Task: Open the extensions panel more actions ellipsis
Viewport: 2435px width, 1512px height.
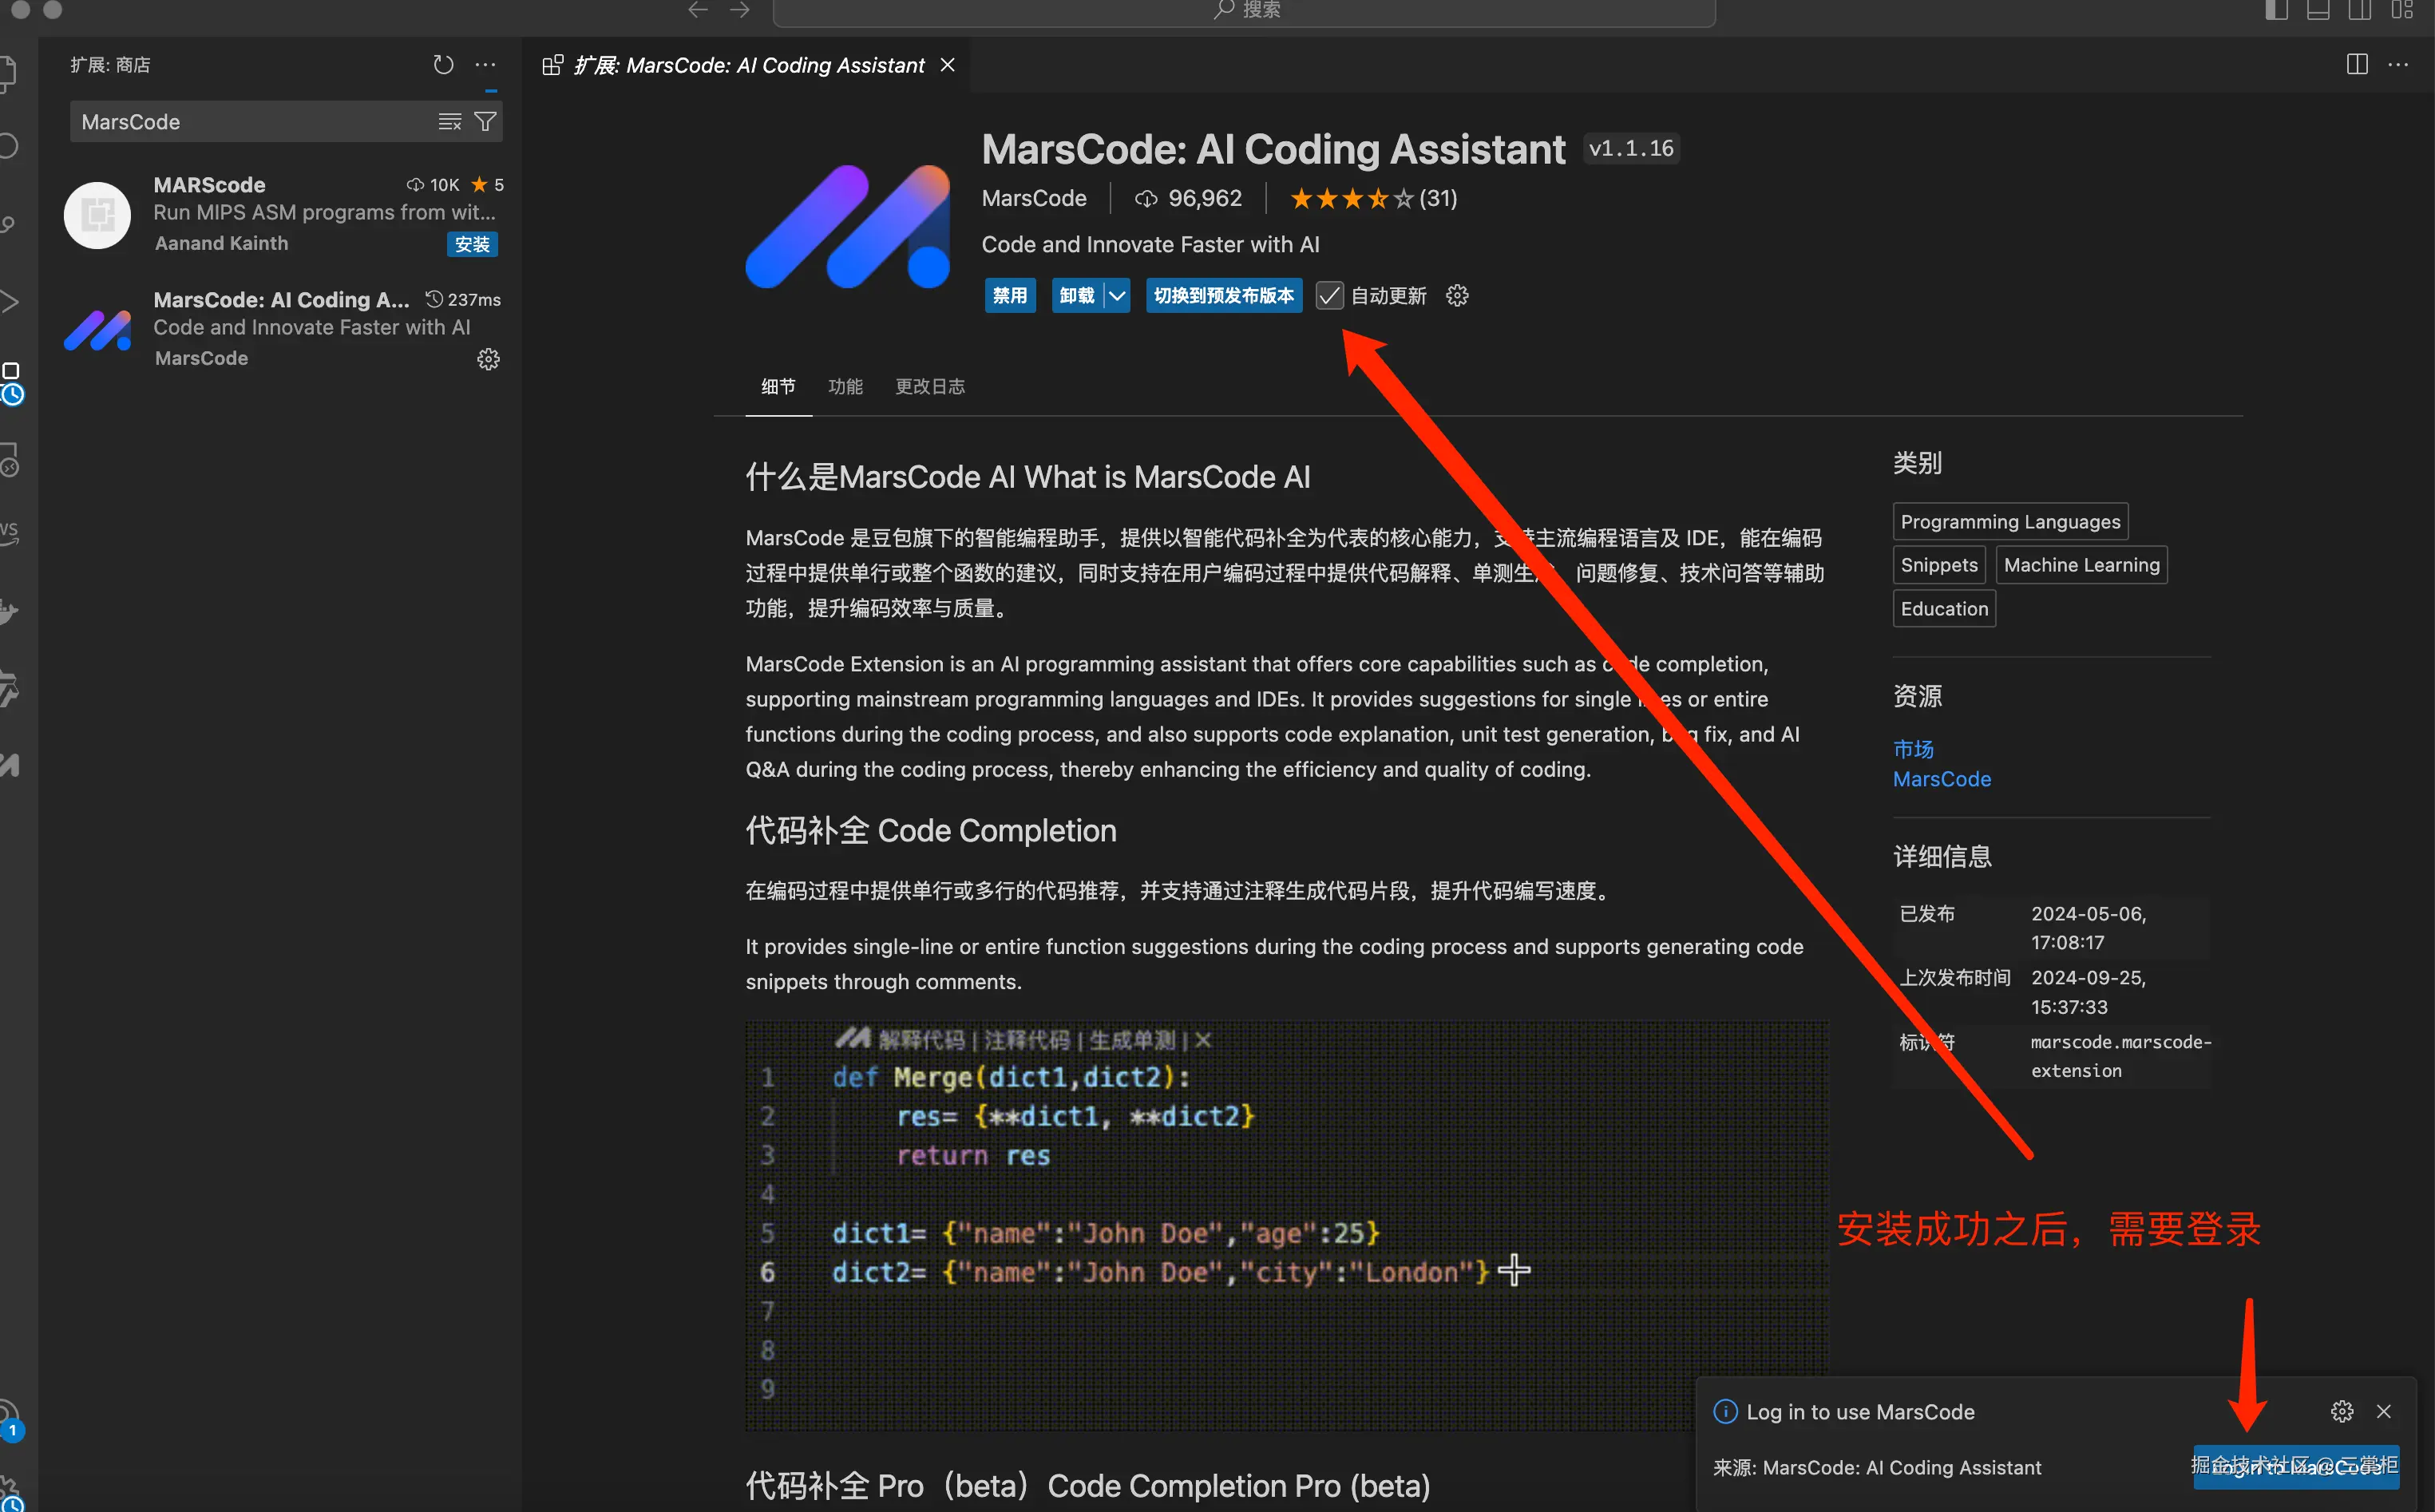Action: (x=486, y=65)
